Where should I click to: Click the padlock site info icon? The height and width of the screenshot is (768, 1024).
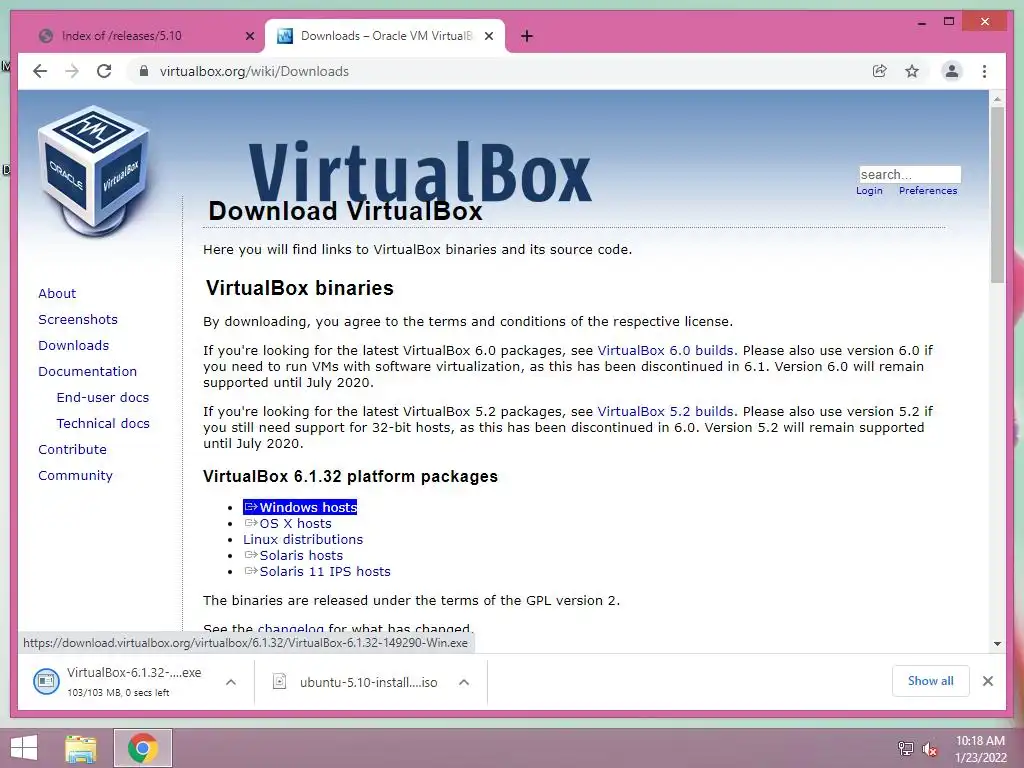(144, 71)
